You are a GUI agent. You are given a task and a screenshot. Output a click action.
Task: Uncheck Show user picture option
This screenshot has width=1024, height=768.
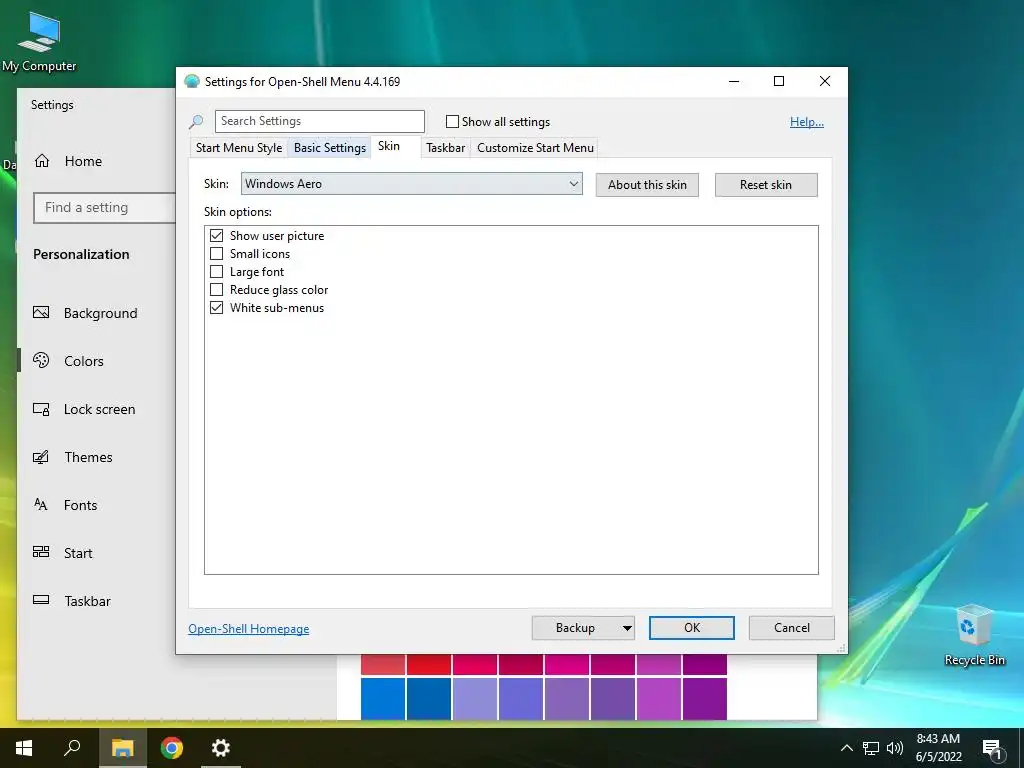216,235
